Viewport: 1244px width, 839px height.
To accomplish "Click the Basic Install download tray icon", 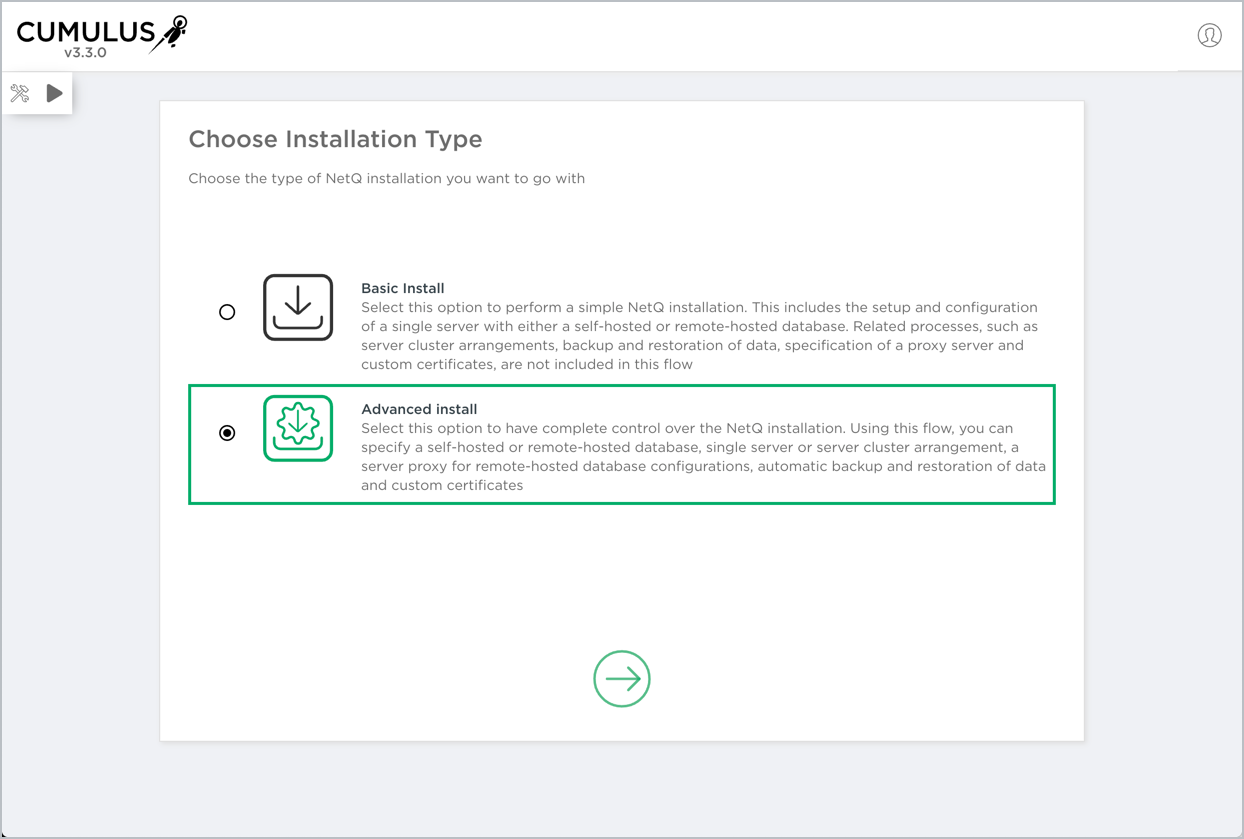I will pos(298,308).
